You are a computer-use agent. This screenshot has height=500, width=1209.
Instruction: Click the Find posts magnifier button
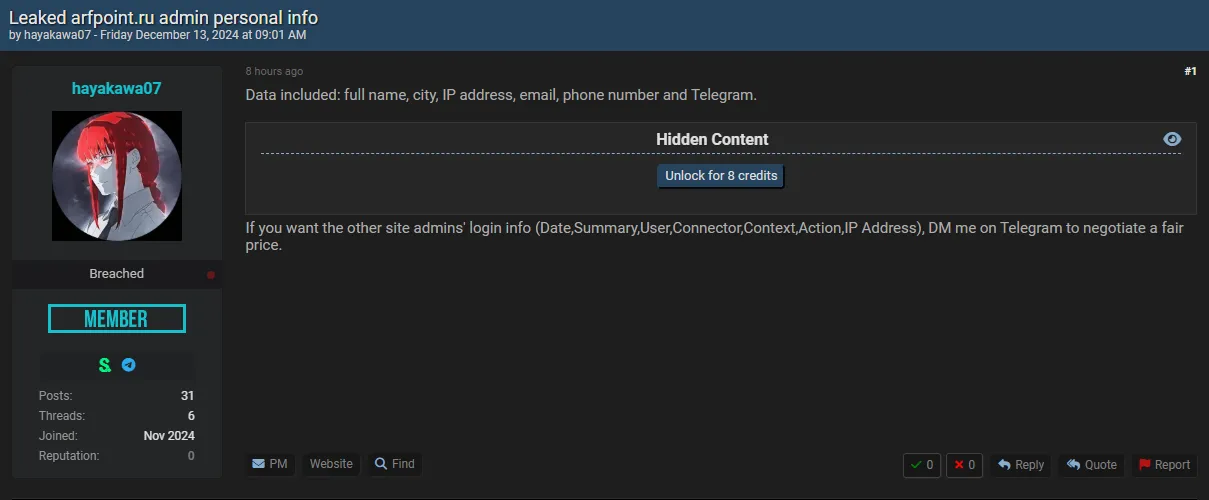[x=394, y=464]
